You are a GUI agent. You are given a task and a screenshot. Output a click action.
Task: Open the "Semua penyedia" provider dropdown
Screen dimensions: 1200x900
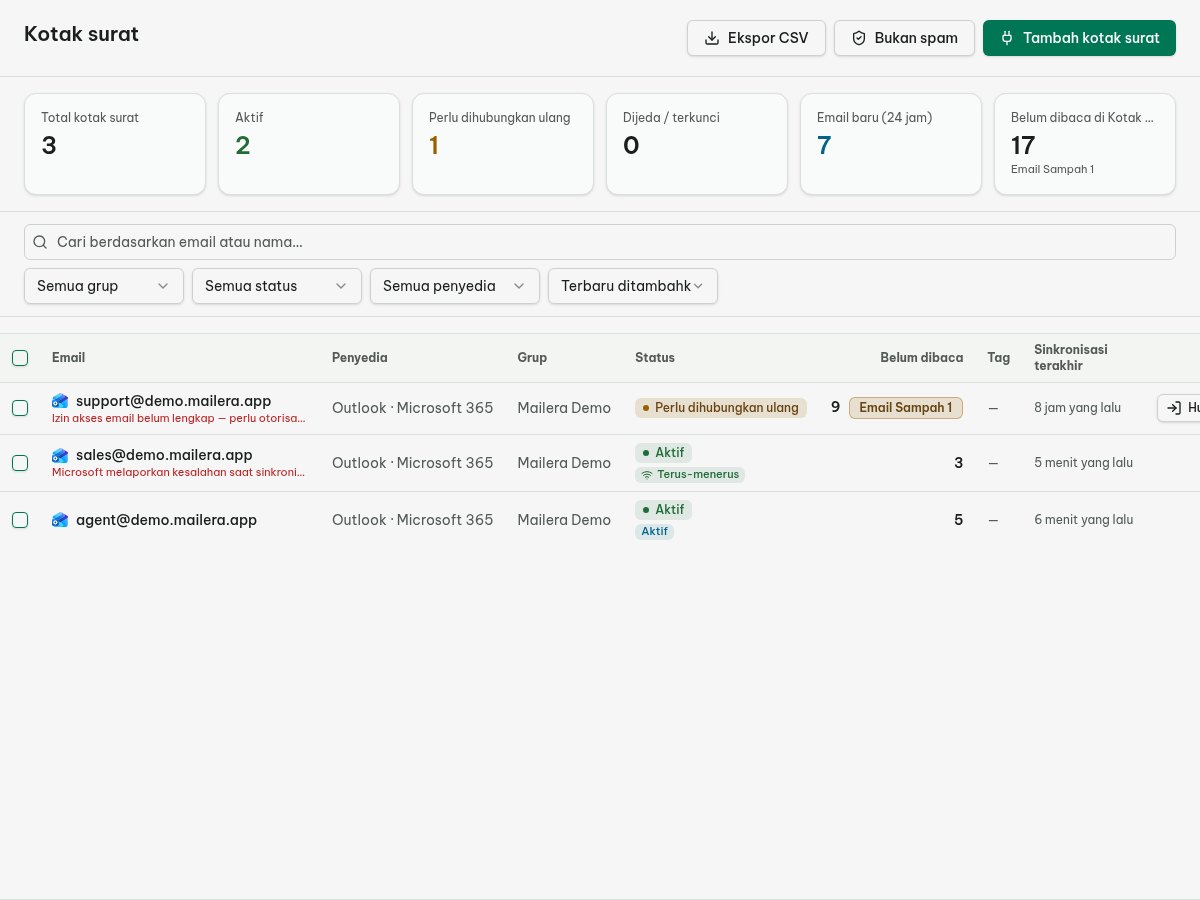point(455,286)
